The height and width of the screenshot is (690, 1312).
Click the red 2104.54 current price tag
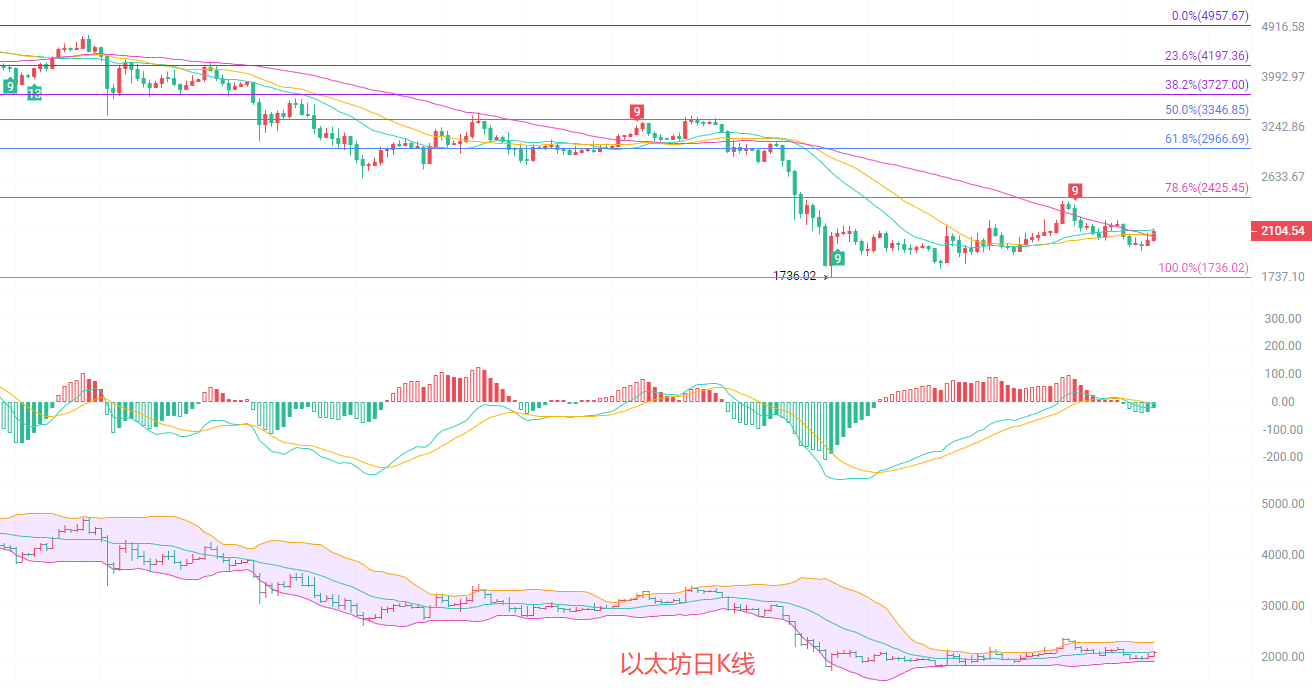coord(1279,231)
